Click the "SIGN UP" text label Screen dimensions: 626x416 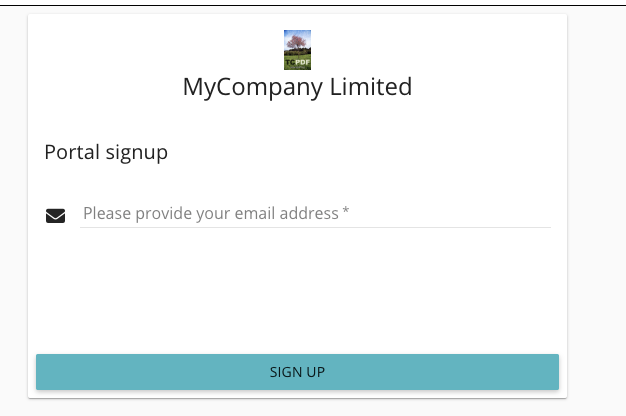(x=297, y=372)
